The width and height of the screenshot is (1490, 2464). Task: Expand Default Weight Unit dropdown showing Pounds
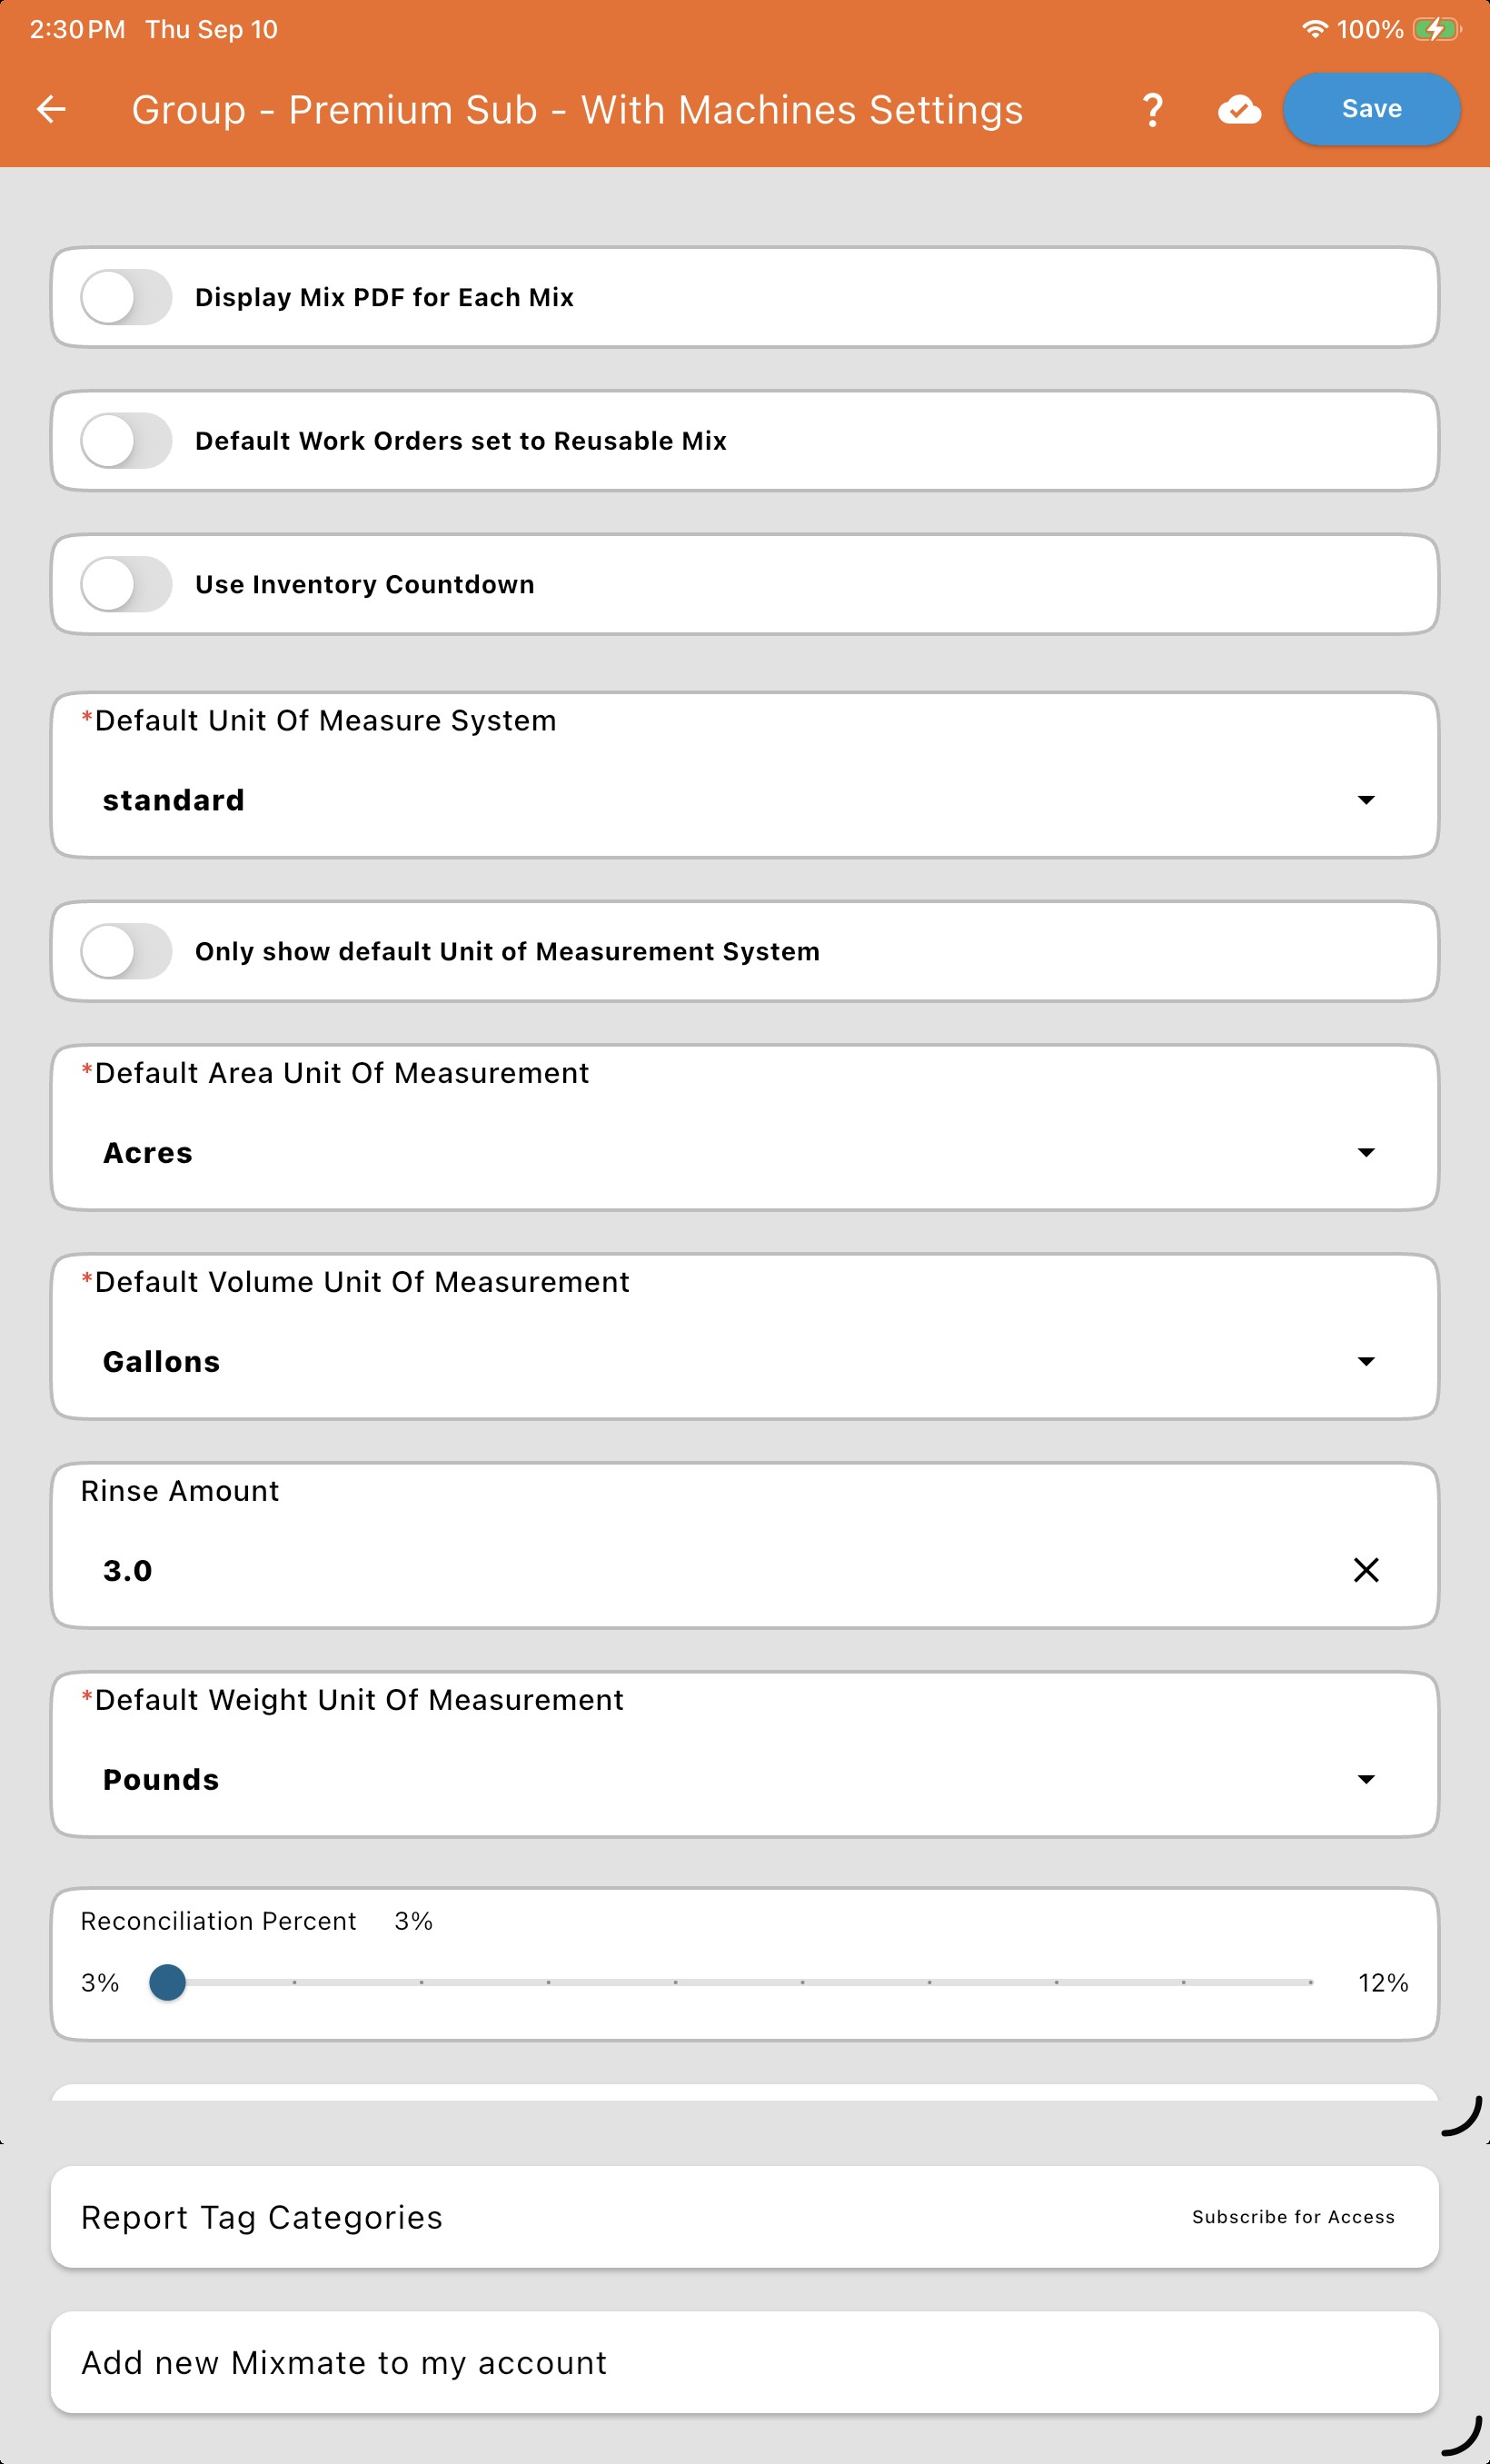pyautogui.click(x=745, y=1754)
